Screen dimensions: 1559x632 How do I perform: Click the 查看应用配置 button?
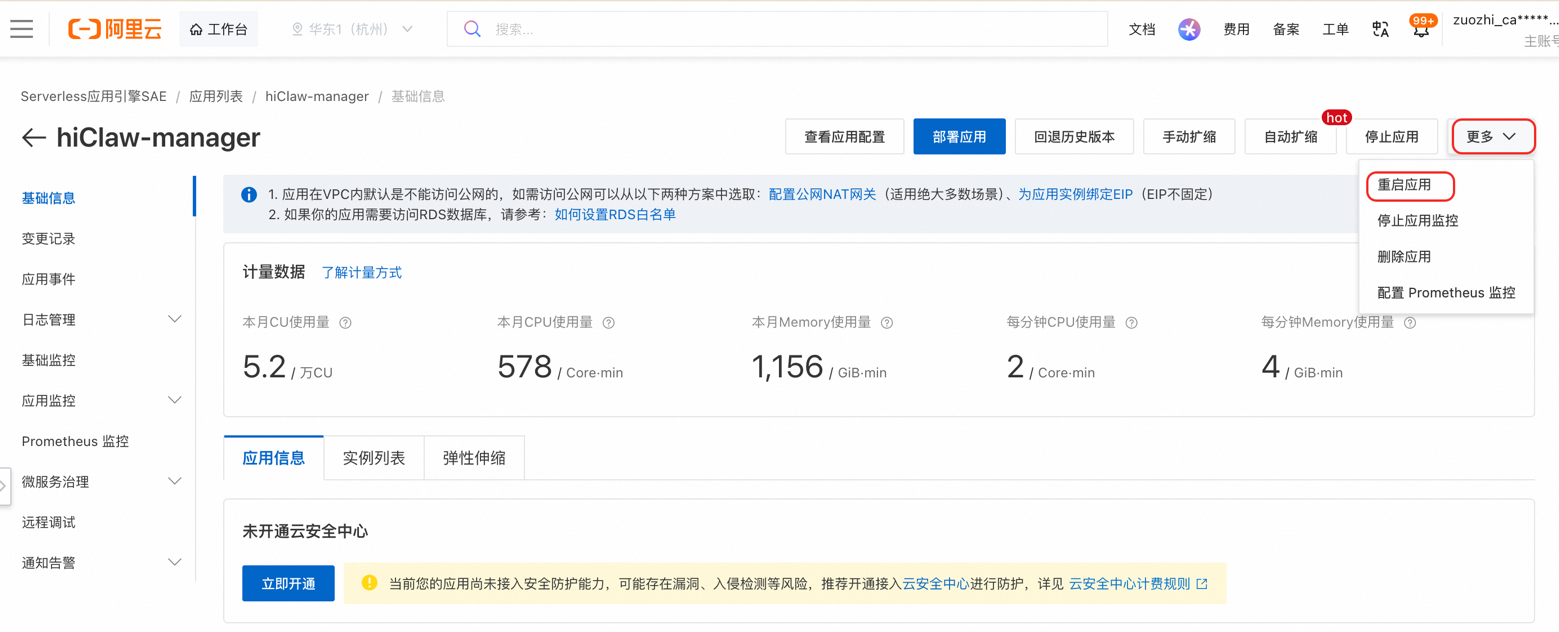tap(845, 137)
